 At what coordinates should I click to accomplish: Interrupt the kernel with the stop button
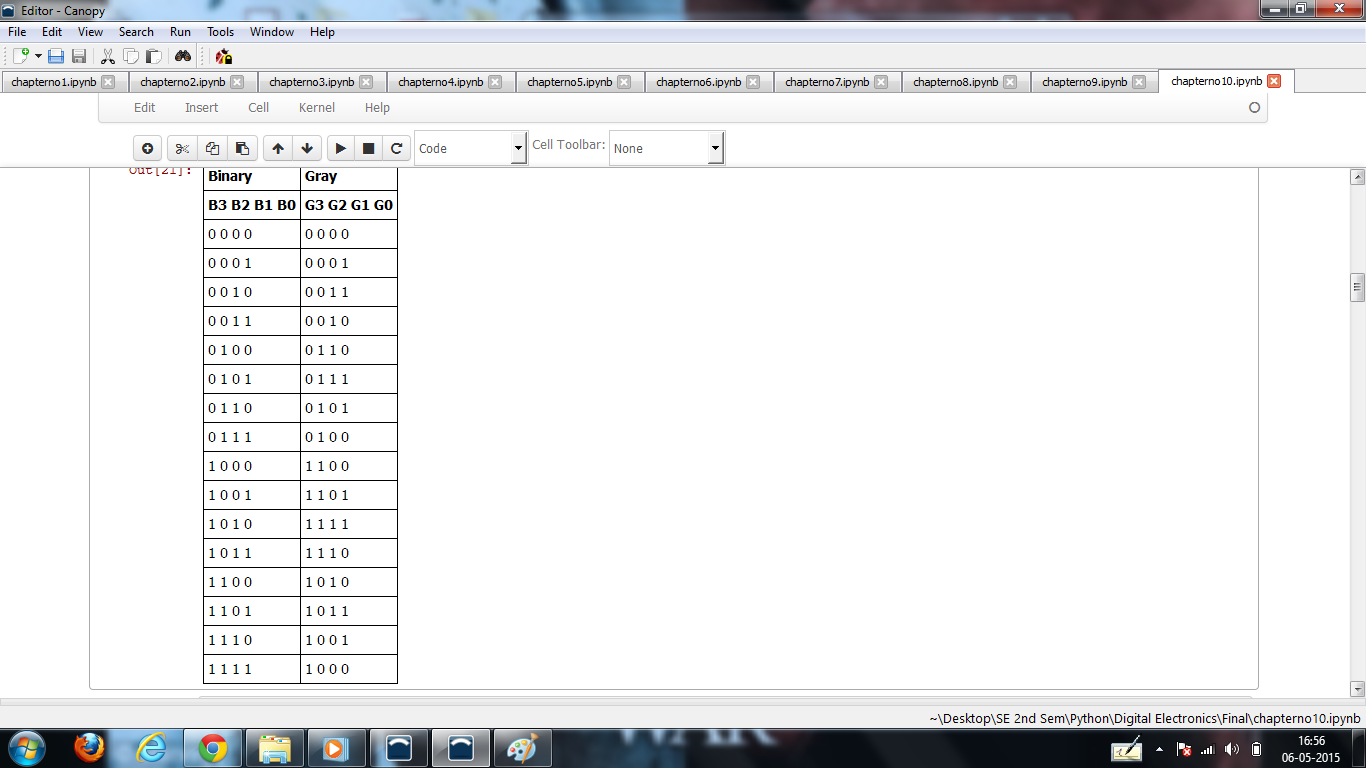coord(368,148)
